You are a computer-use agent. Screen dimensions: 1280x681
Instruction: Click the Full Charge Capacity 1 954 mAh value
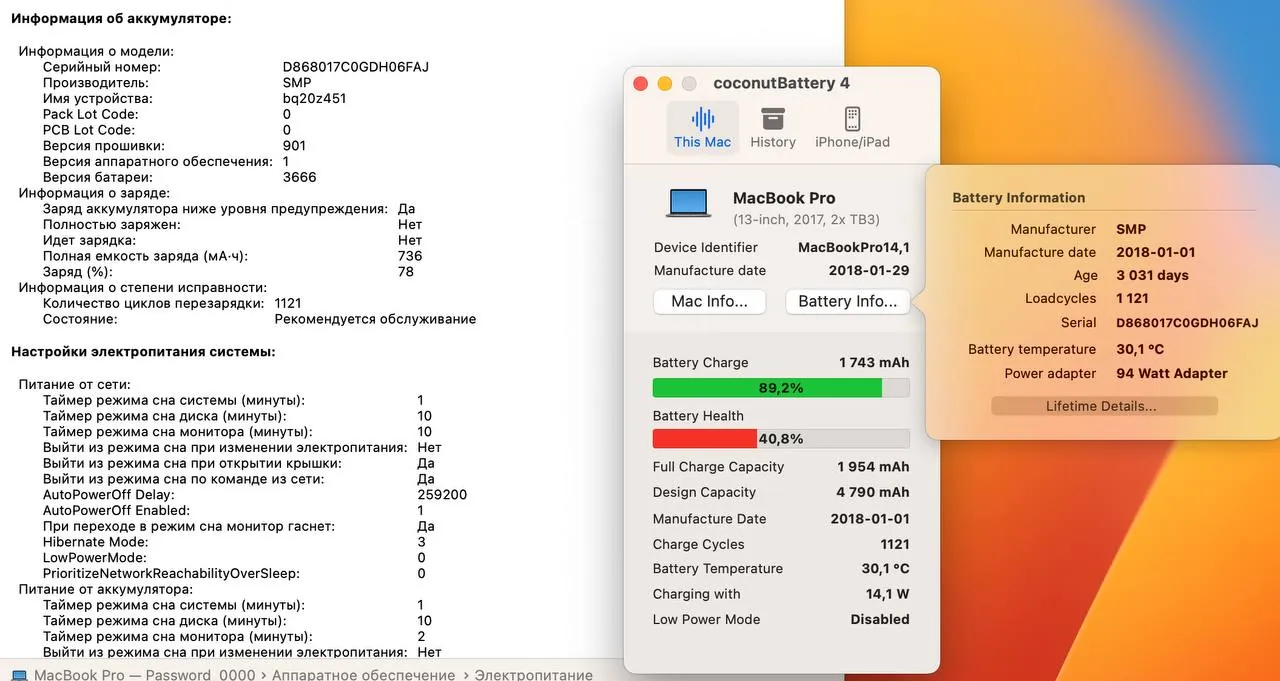pyautogui.click(x=874, y=467)
